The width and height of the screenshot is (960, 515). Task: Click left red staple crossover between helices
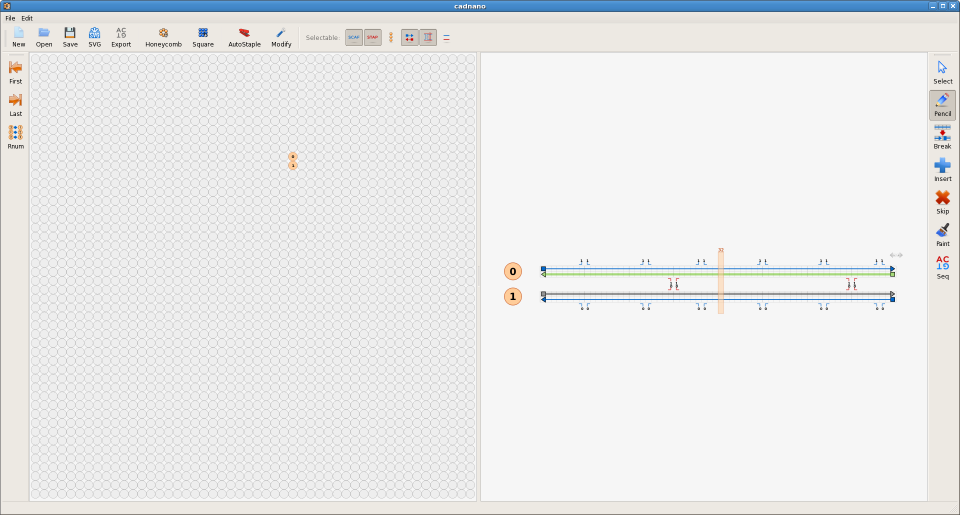(673, 284)
